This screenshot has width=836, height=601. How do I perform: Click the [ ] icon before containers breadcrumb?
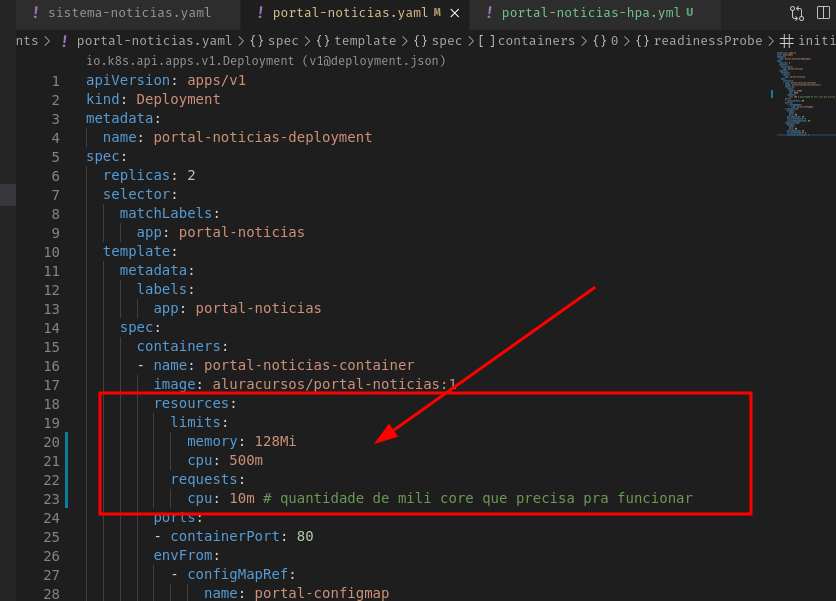tap(486, 41)
